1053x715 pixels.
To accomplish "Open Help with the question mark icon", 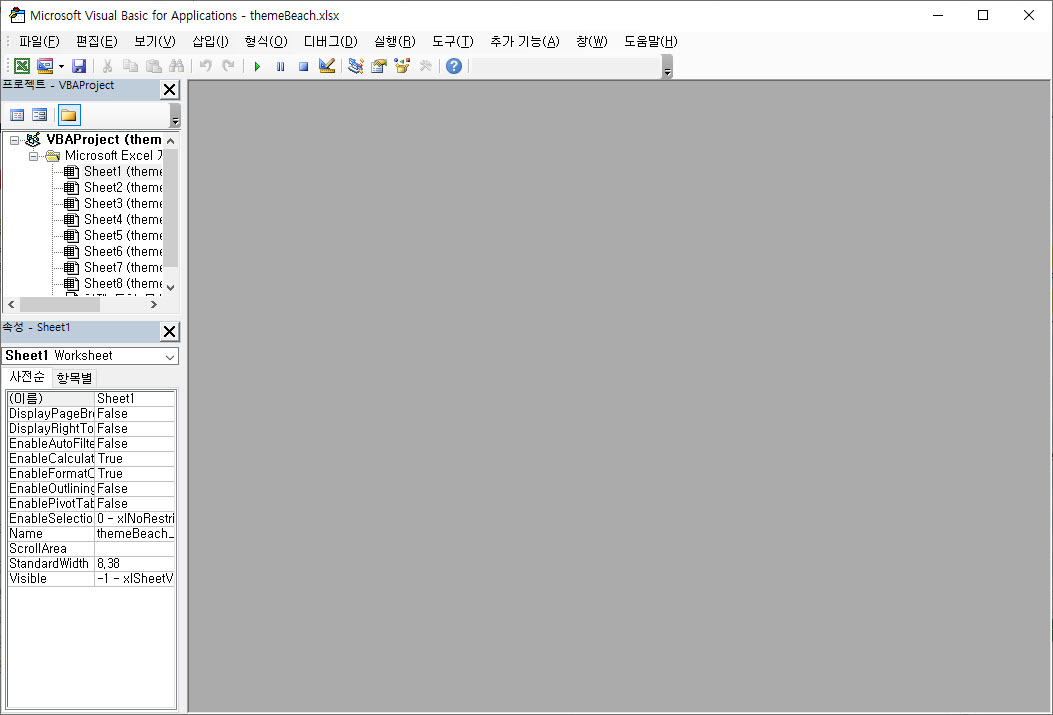I will pos(454,66).
